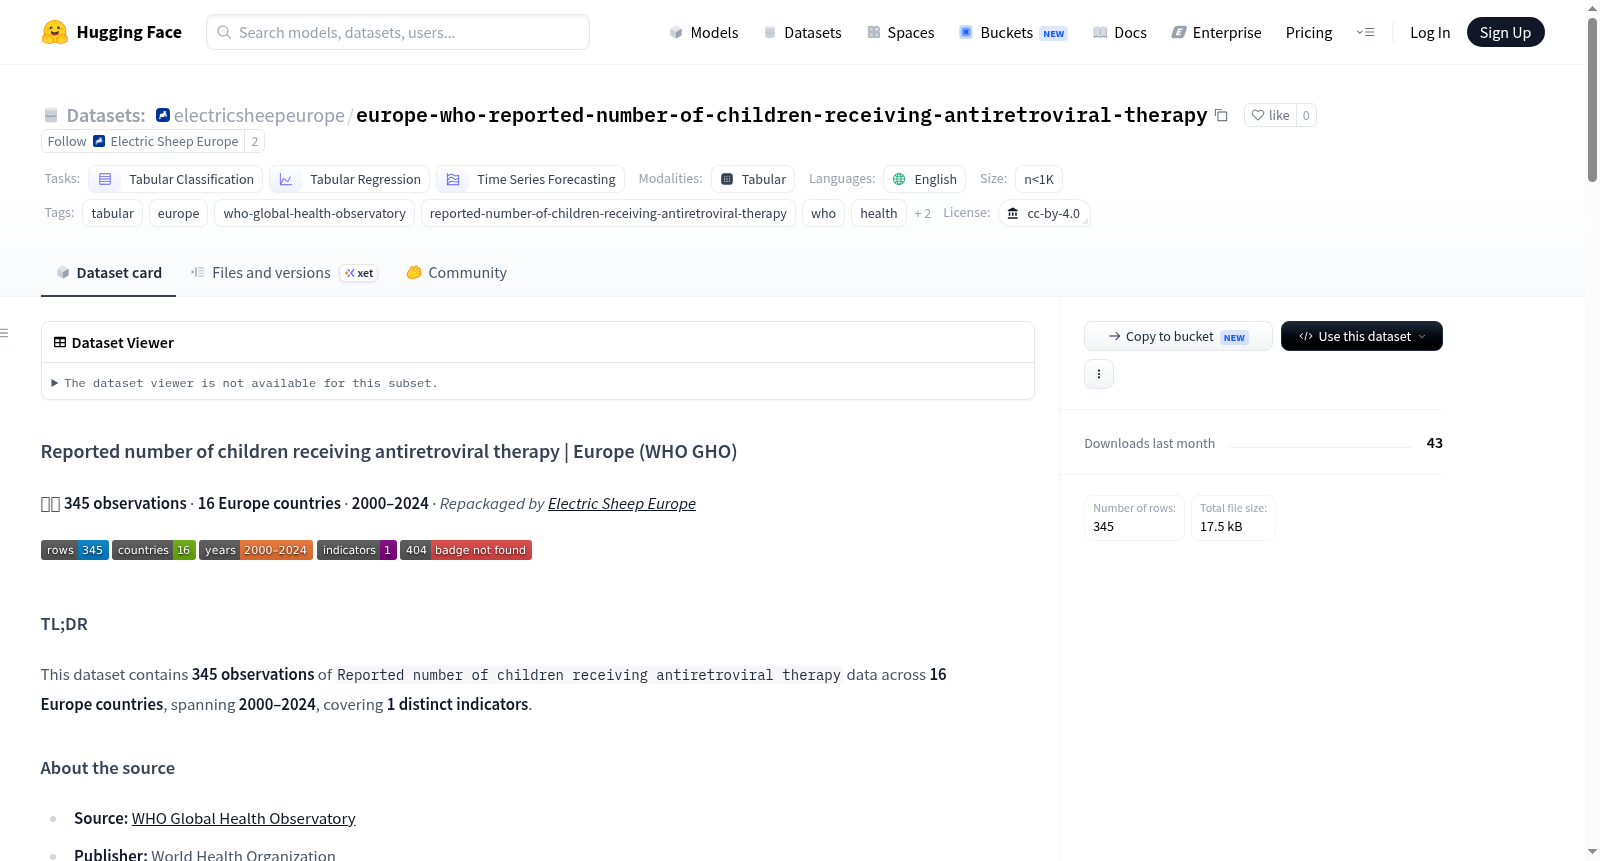
Task: Open the Models page
Action: pyautogui.click(x=704, y=32)
